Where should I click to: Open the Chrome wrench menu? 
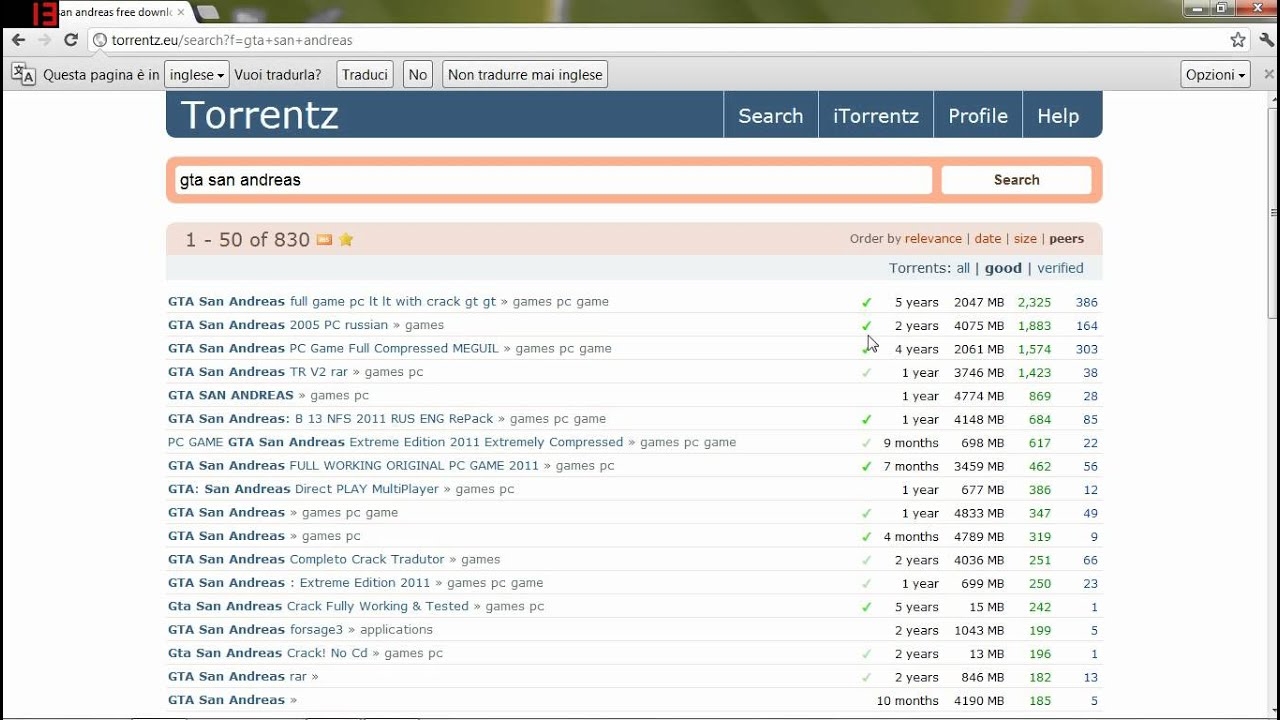(x=1268, y=40)
